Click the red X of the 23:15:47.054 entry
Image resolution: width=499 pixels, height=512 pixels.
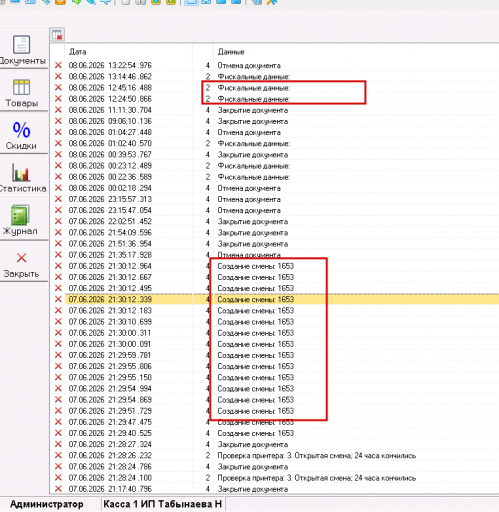point(58,210)
